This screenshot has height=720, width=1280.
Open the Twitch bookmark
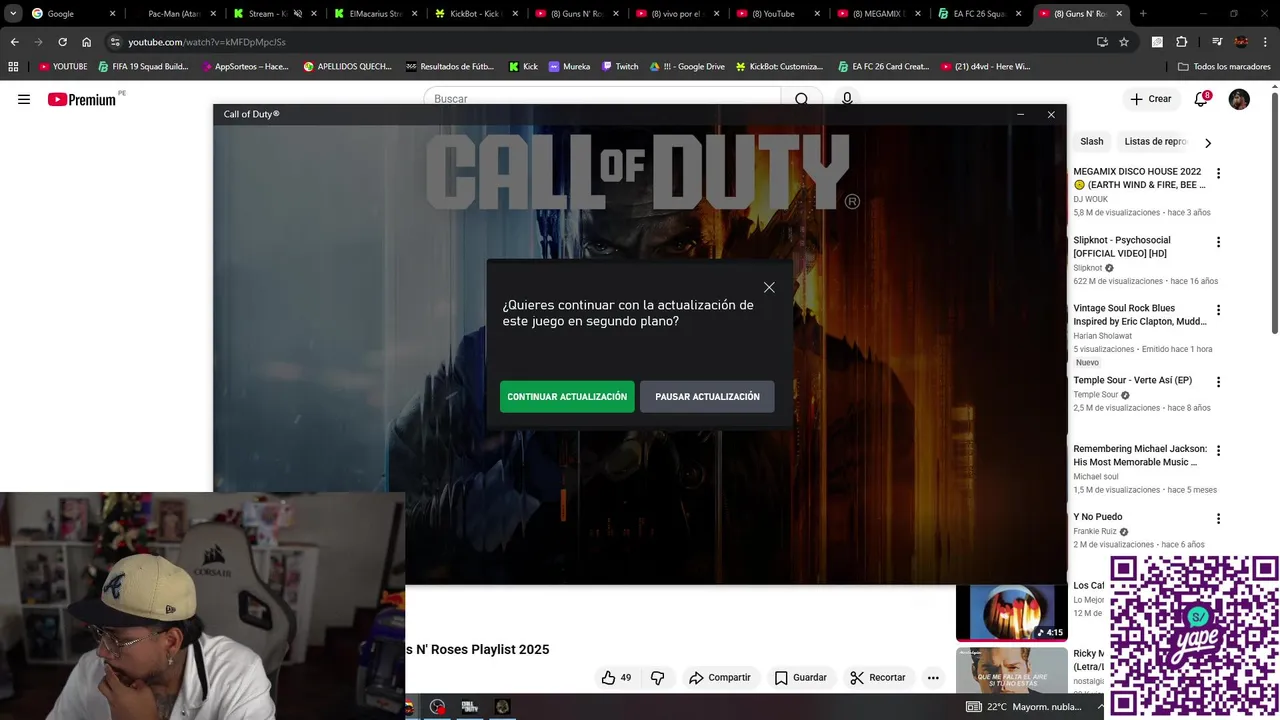(620, 66)
